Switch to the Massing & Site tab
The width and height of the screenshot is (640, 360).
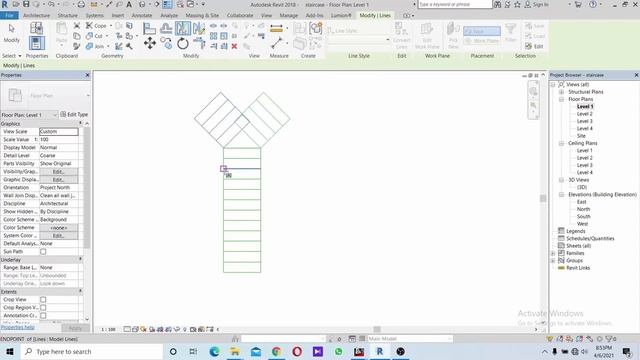coord(202,16)
